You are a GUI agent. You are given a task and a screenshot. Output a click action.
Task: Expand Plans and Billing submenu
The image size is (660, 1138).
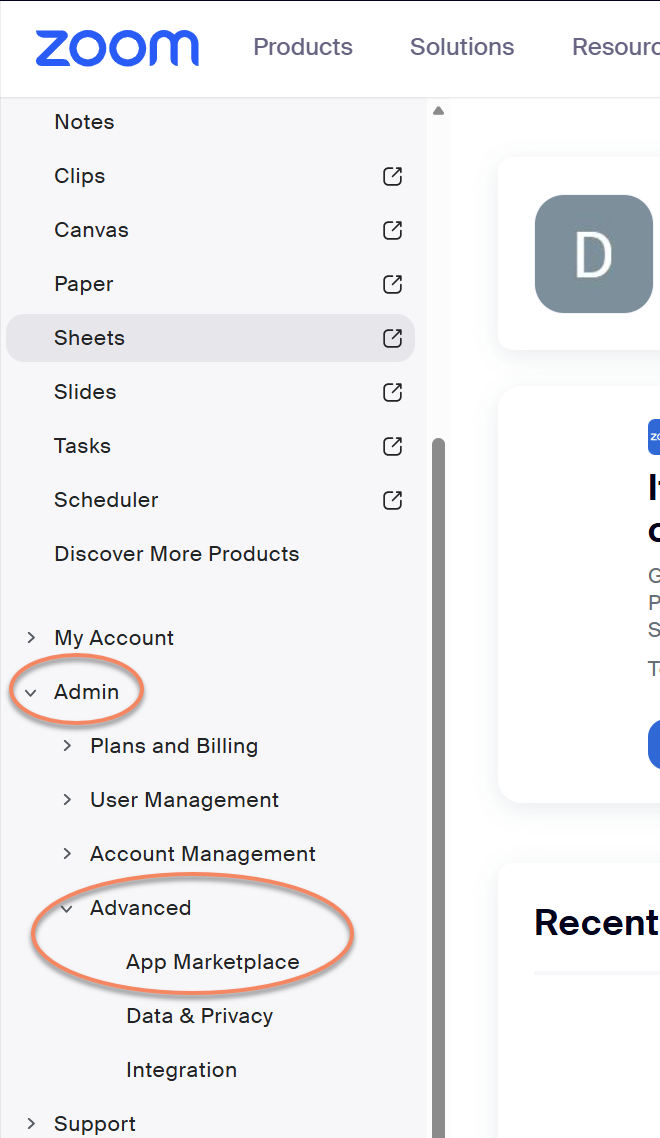[x=68, y=745]
